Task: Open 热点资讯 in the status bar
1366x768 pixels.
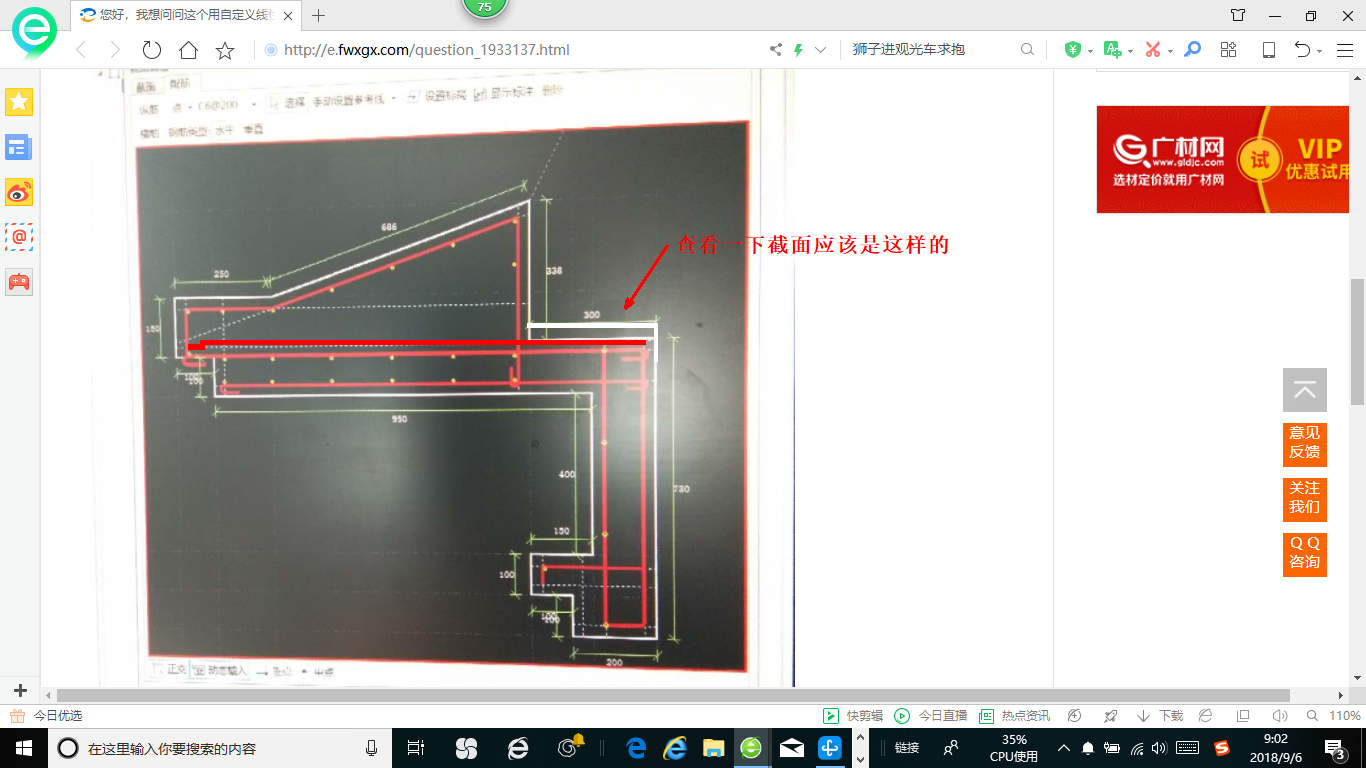Action: 1014,716
